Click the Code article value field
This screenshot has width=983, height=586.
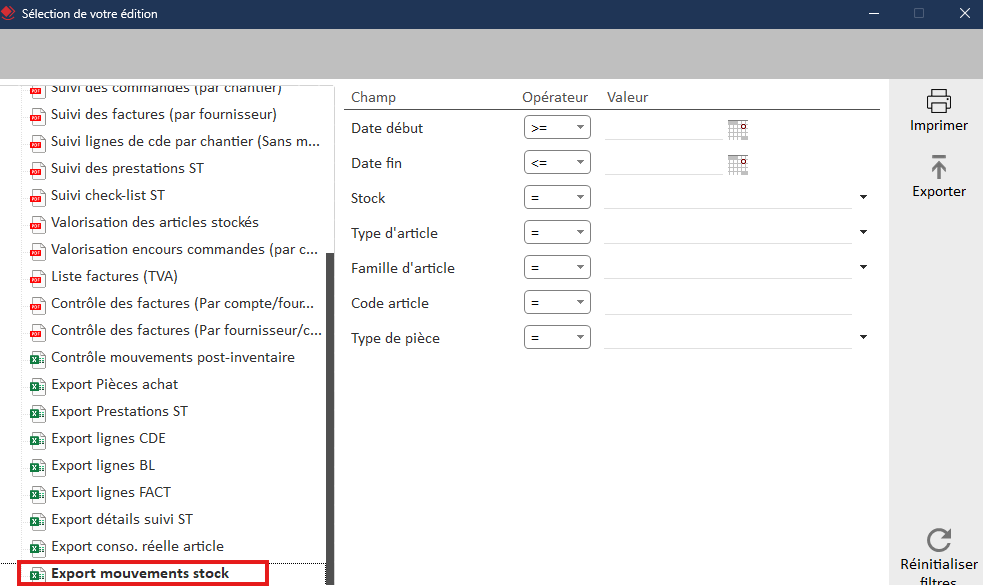[730, 302]
